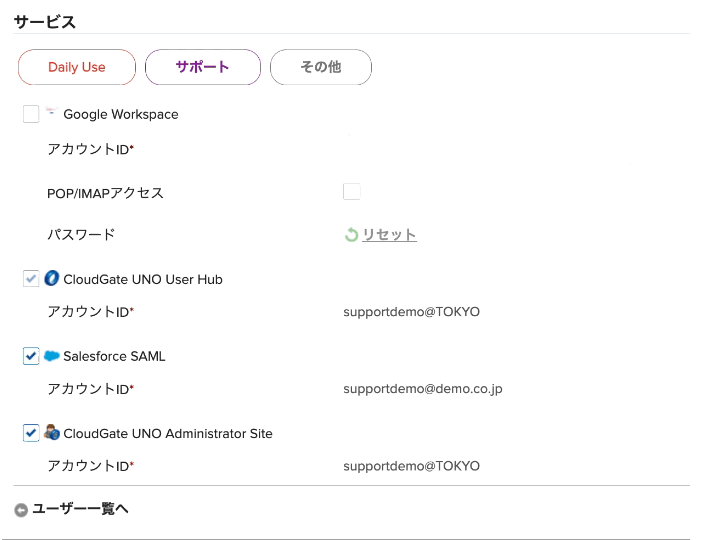Click the supportdemo@demo.co.jp account value

click(423, 389)
